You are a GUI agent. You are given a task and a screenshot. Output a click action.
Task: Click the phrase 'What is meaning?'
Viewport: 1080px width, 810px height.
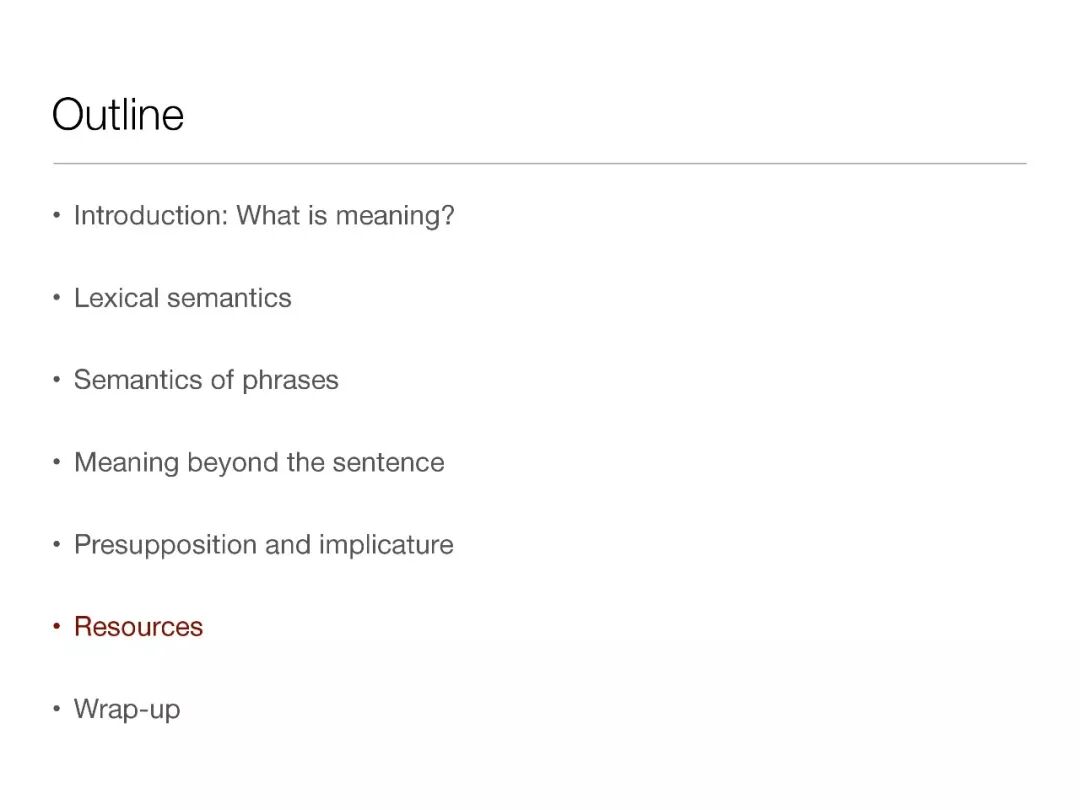345,215
